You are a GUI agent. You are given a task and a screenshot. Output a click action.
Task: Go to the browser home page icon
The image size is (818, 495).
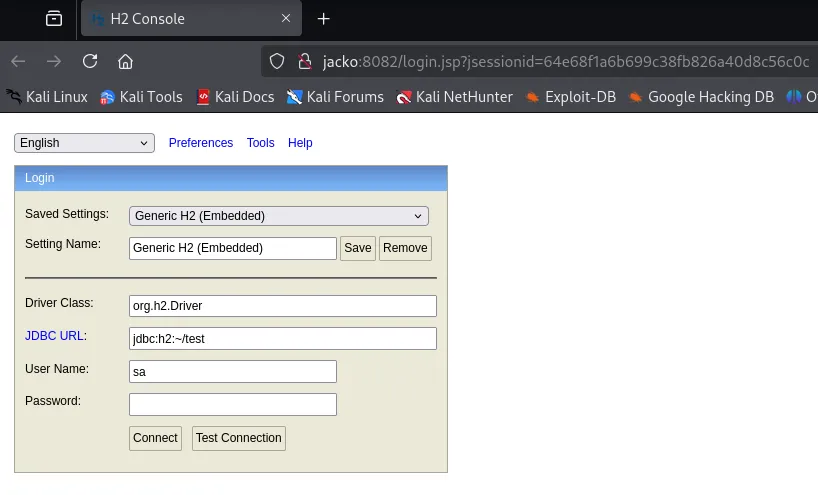(x=125, y=62)
